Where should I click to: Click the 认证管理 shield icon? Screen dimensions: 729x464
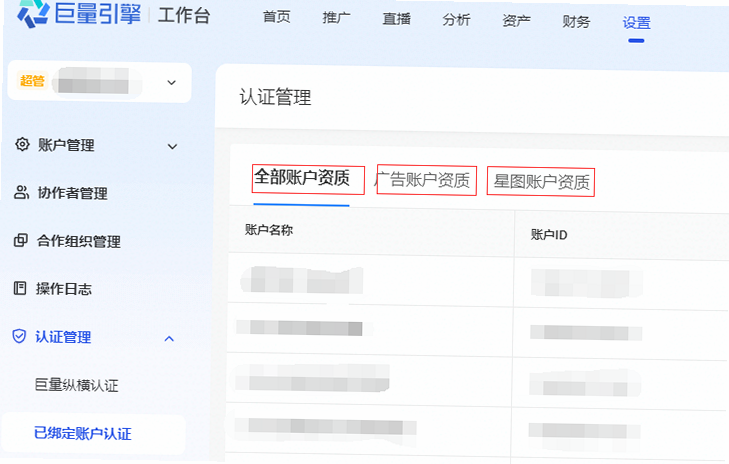[19, 336]
